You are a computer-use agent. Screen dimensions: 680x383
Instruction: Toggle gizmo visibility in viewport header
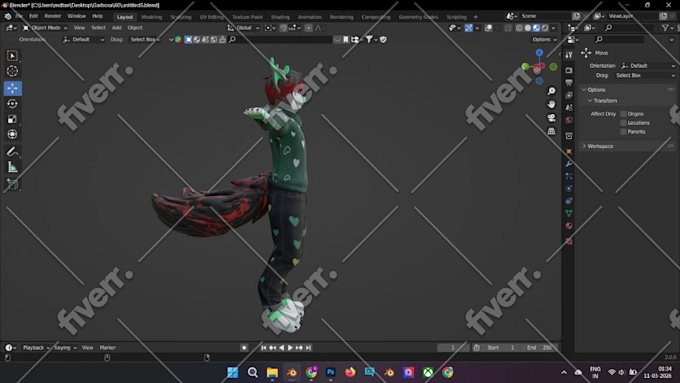(x=469, y=28)
